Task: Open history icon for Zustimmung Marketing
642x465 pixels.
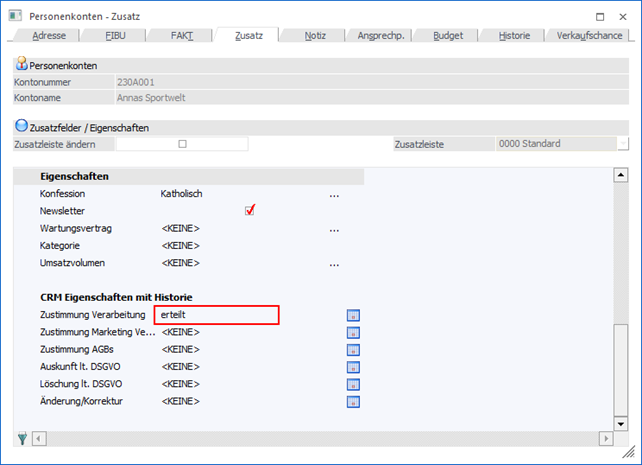Action: click(x=353, y=332)
